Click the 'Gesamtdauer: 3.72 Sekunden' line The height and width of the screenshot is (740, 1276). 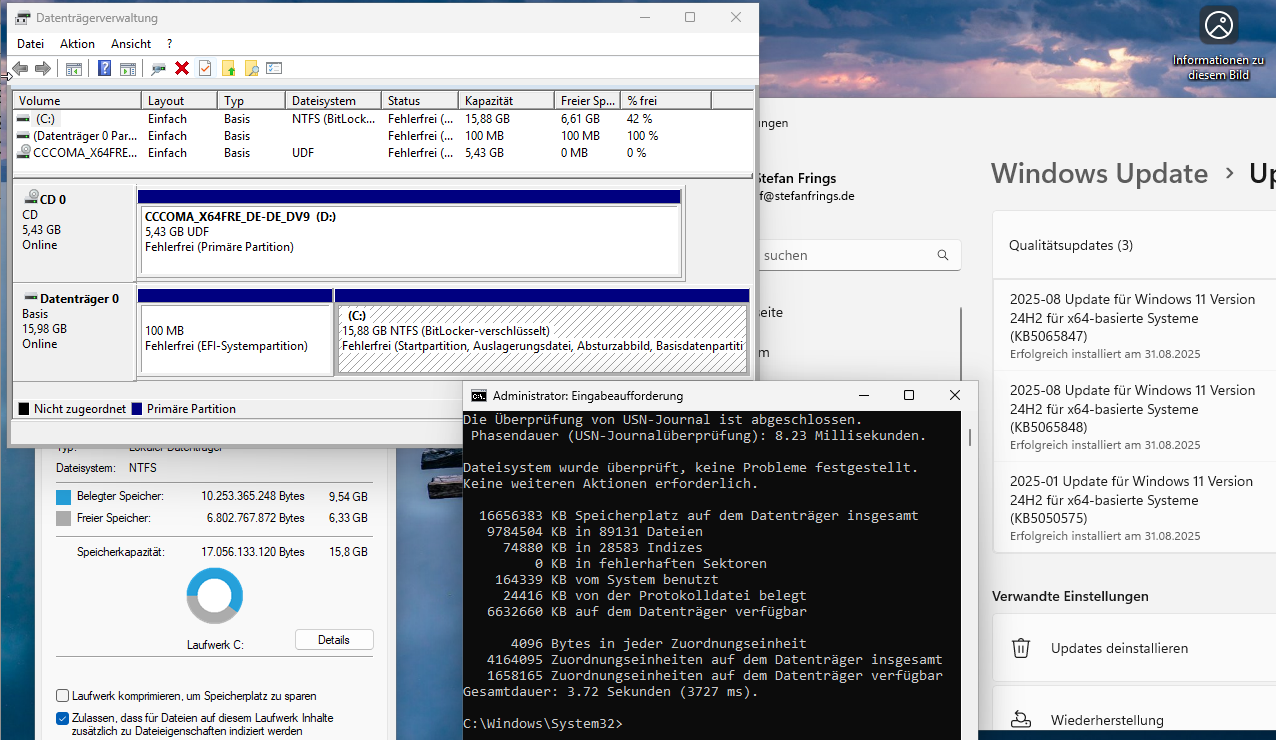point(611,691)
